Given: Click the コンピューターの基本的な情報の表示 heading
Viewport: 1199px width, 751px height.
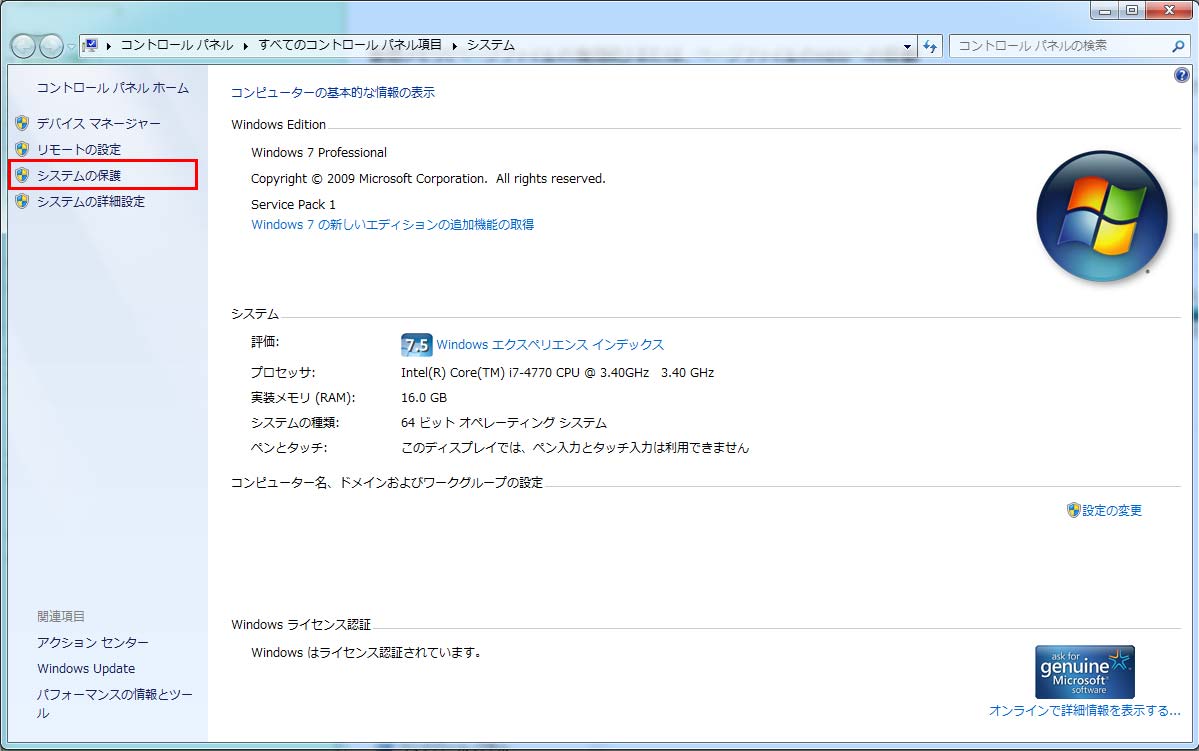Looking at the screenshot, I should click(333, 93).
